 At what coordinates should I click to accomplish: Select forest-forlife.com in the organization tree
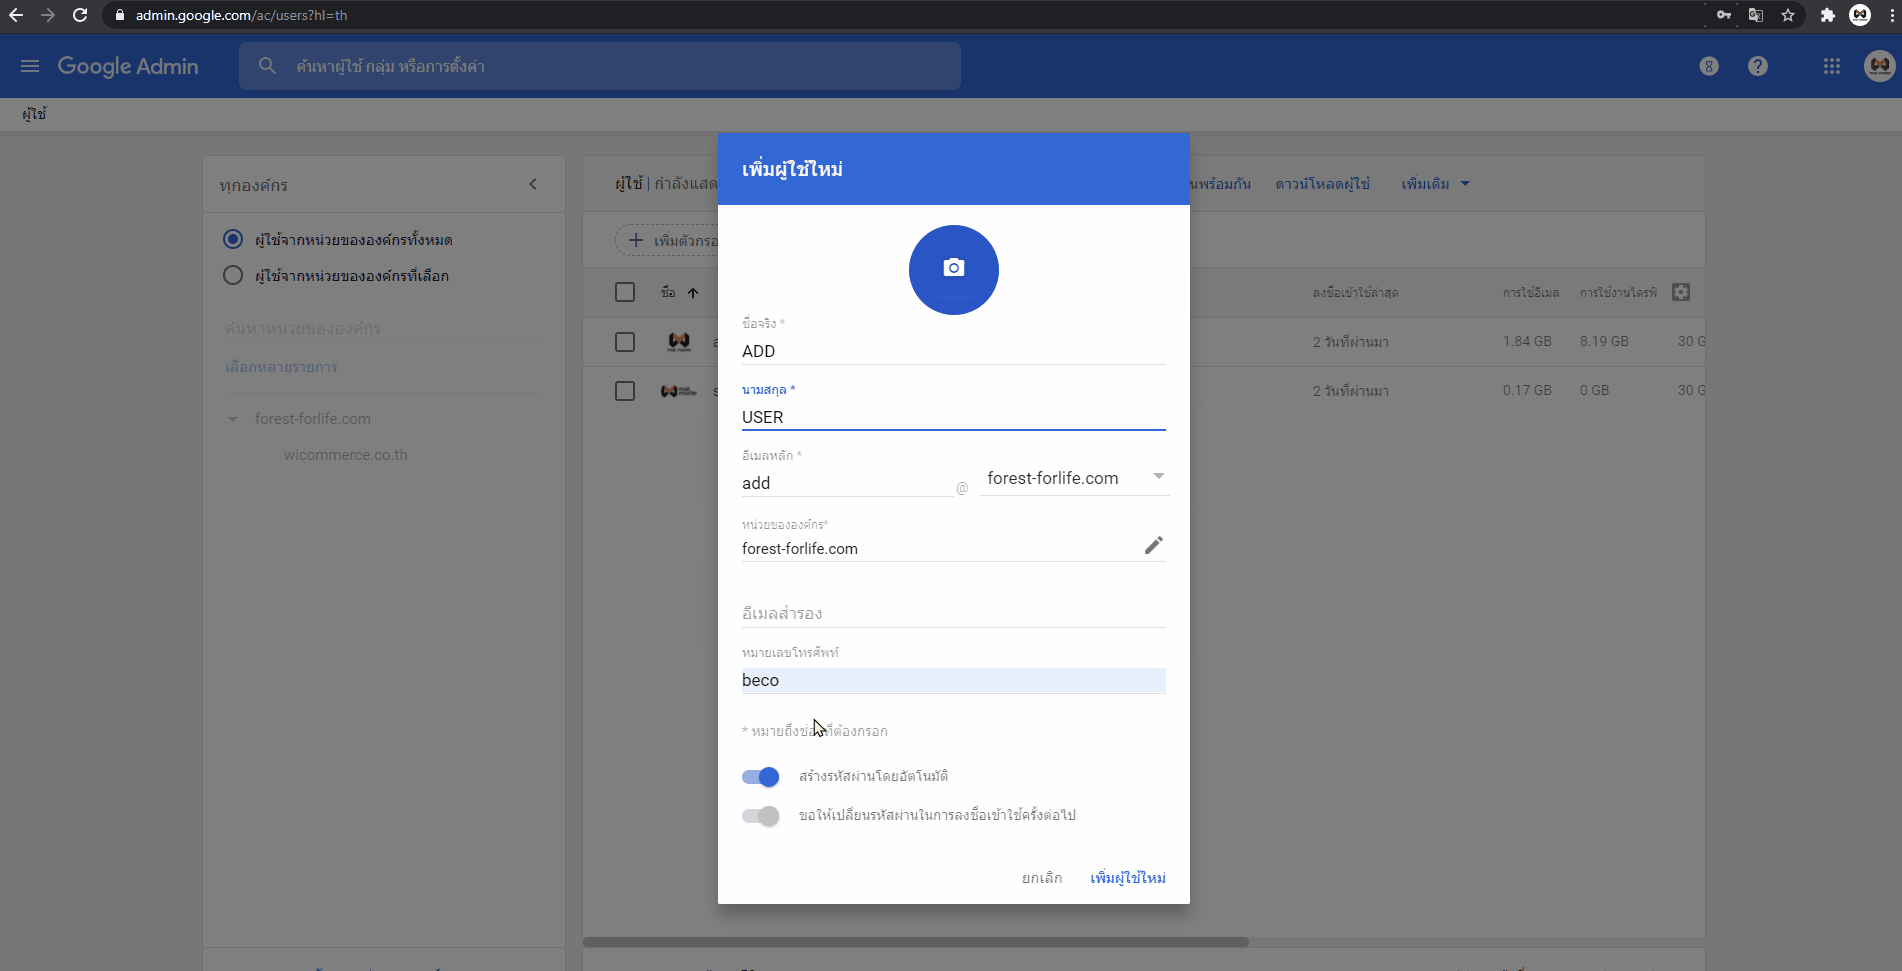coord(313,419)
